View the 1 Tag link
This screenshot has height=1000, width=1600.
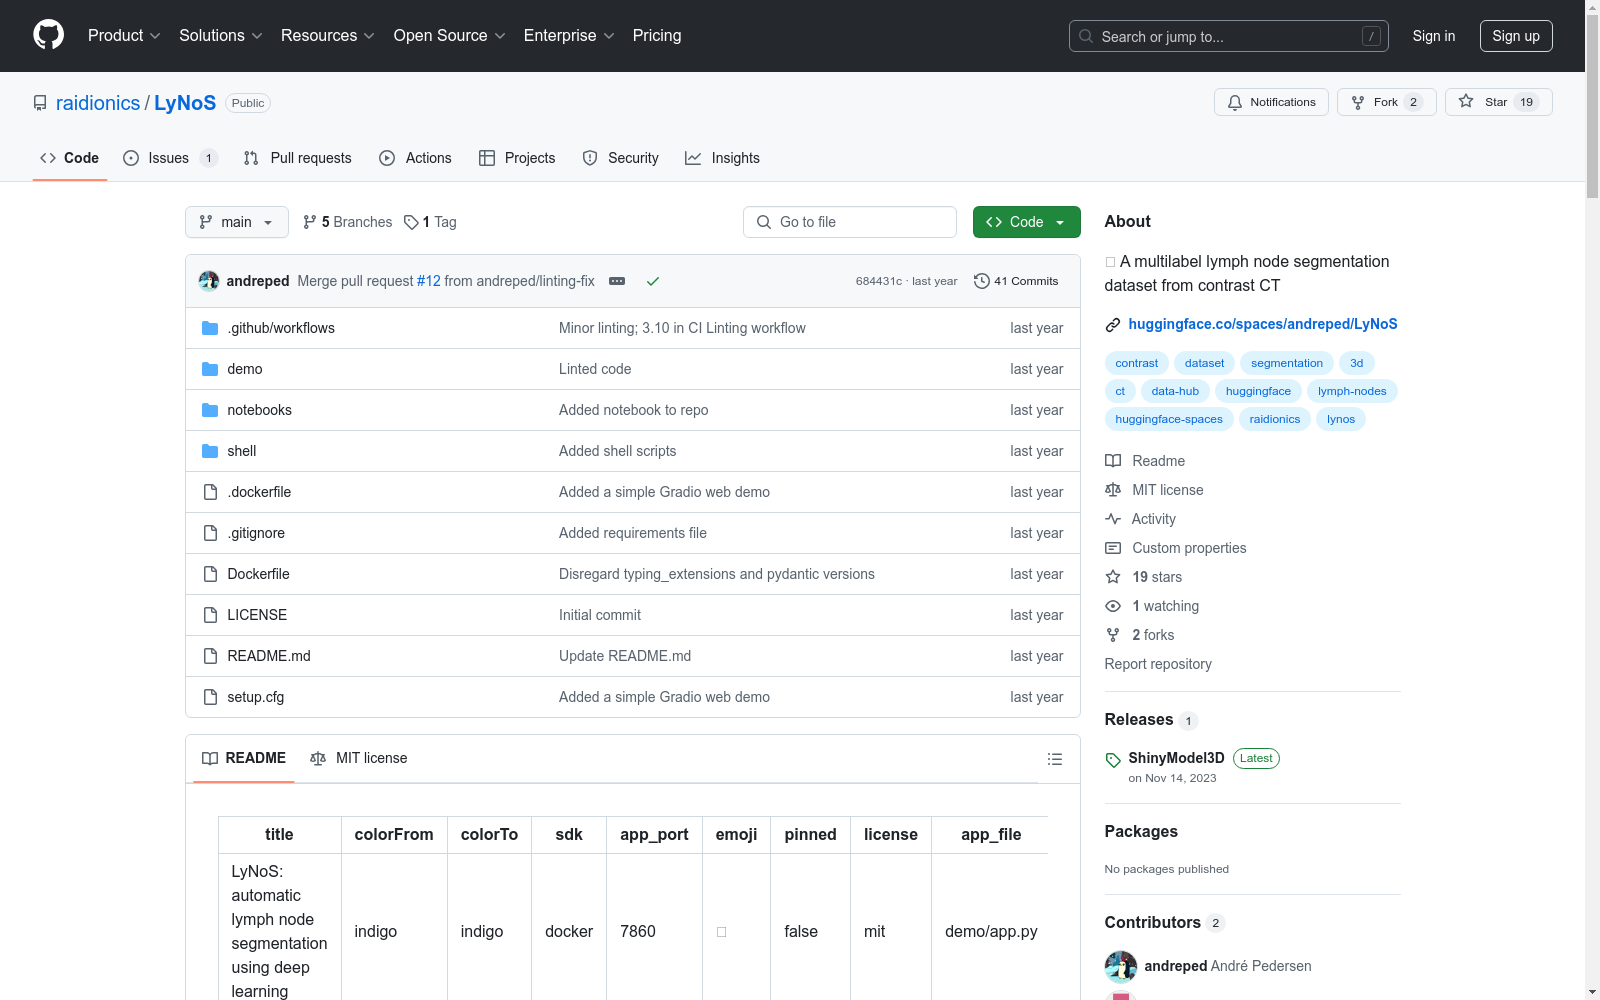pos(430,222)
